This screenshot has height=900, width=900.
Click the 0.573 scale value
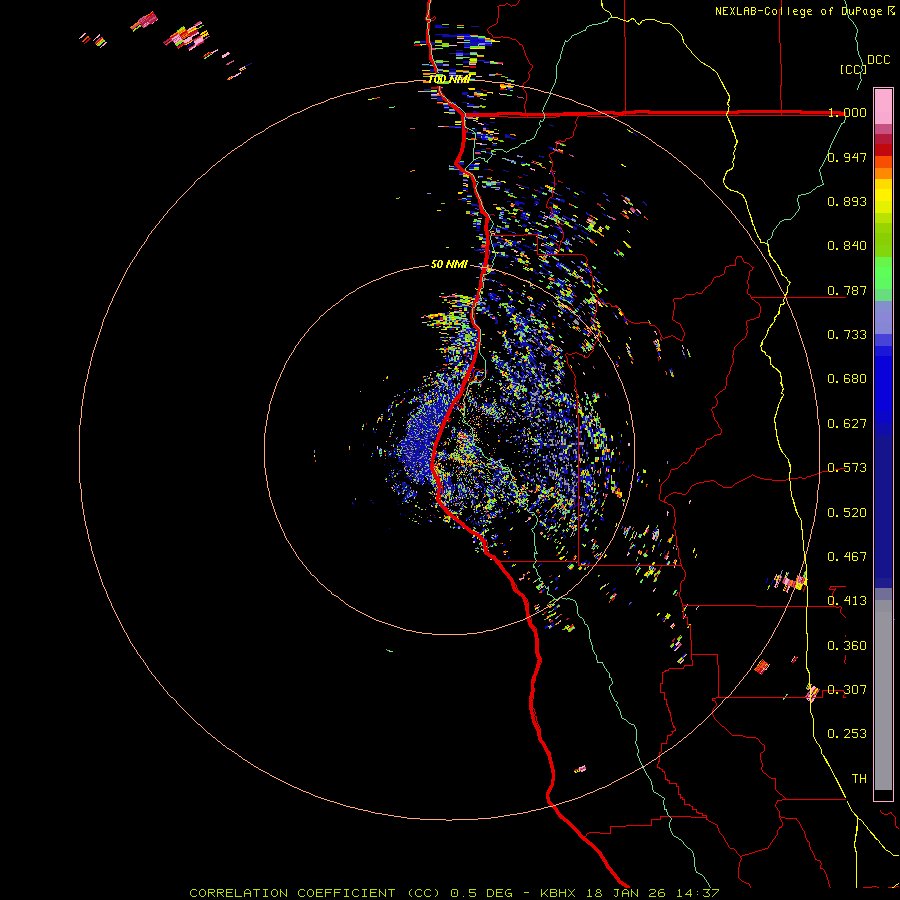(847, 468)
